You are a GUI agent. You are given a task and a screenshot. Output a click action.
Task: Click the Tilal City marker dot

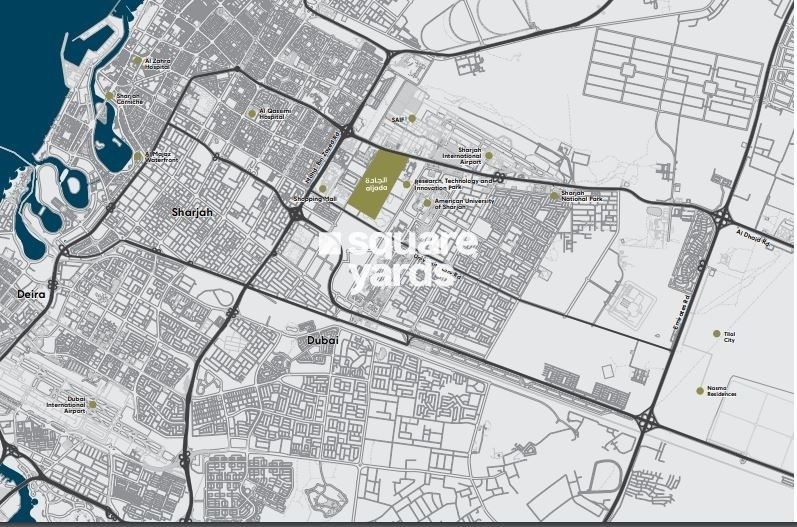[716, 334]
